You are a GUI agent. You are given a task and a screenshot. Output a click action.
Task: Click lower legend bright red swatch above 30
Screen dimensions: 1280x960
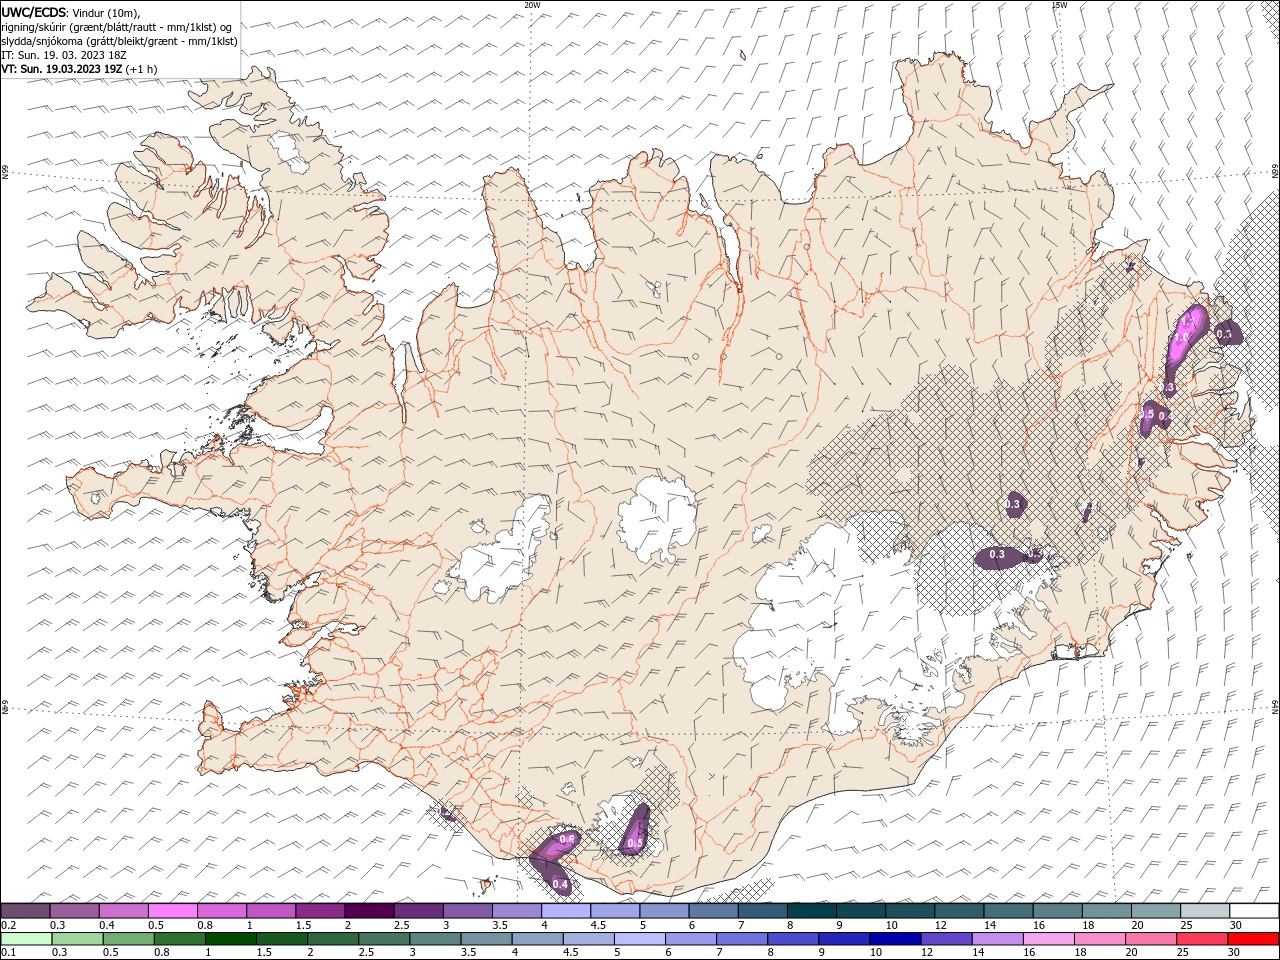(1253, 939)
